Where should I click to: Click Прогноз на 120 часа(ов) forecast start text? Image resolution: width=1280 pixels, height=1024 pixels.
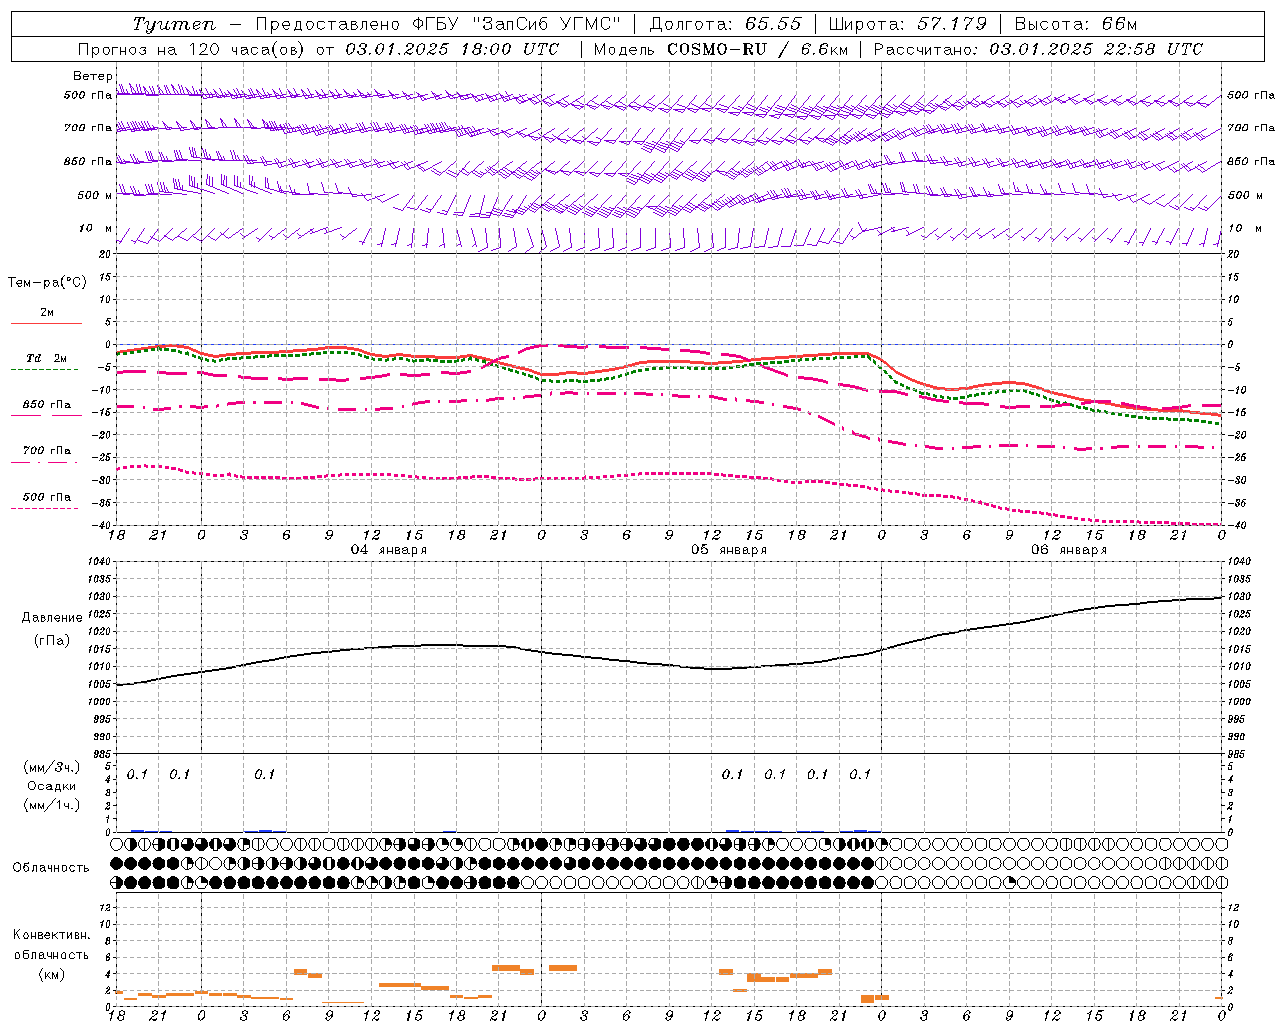pos(319,49)
